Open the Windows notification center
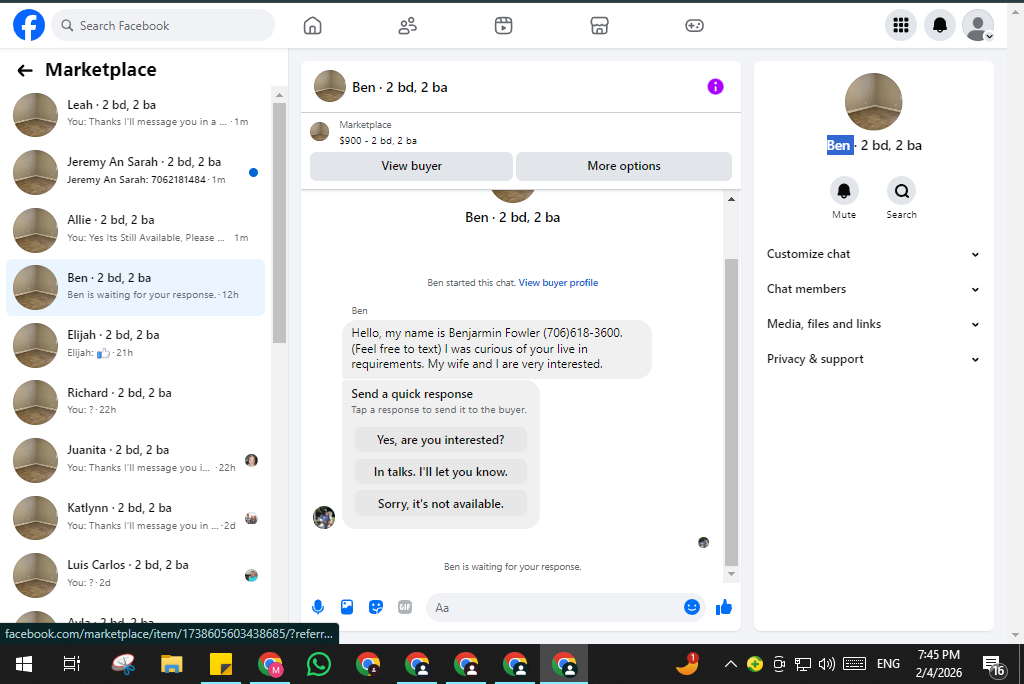The height and width of the screenshot is (684, 1024). coord(995,665)
